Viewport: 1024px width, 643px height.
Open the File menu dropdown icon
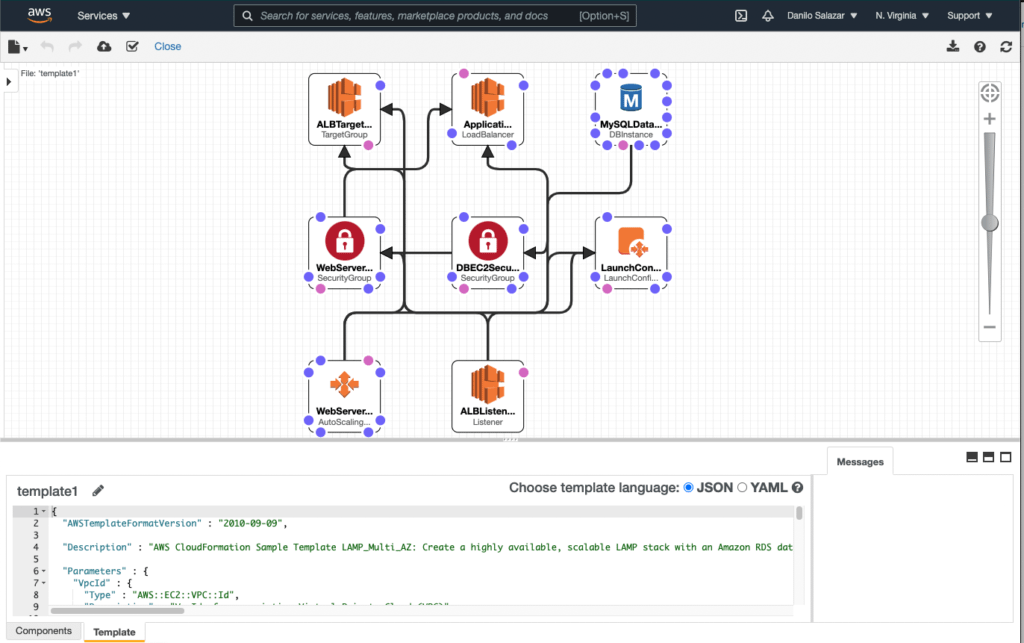[x=18, y=46]
